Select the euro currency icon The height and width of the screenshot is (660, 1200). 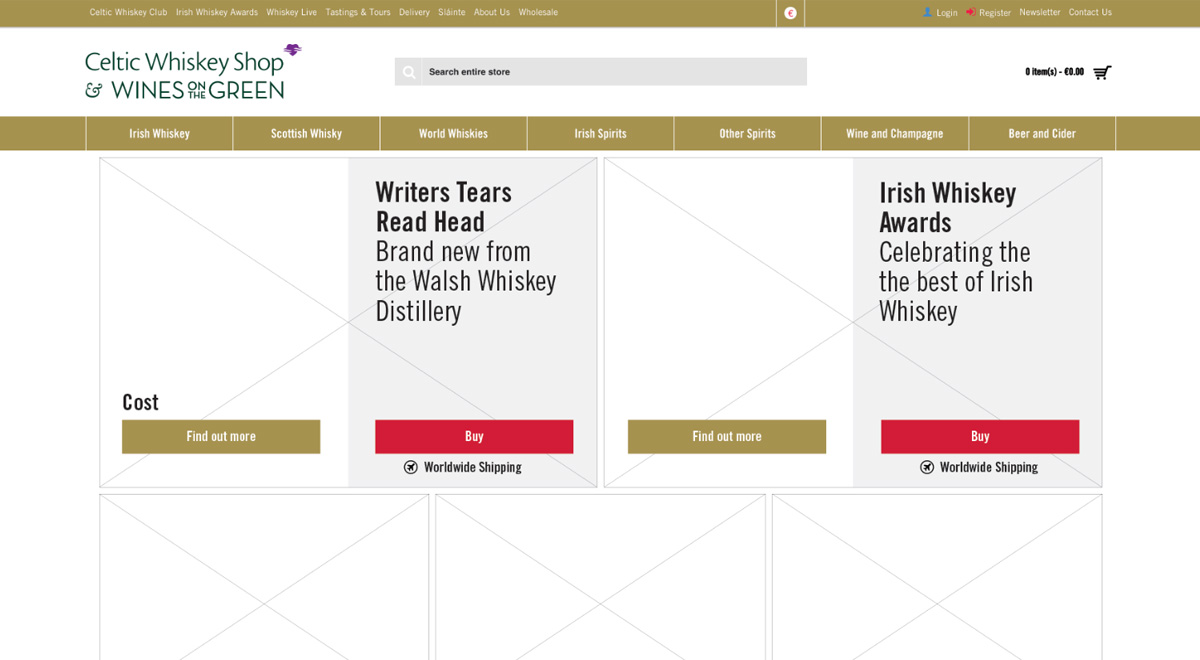pyautogui.click(x=790, y=13)
